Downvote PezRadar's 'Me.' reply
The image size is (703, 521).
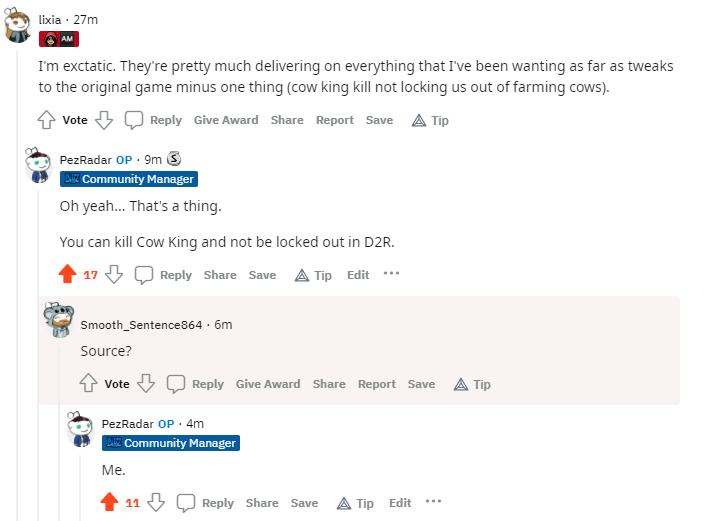tap(156, 502)
